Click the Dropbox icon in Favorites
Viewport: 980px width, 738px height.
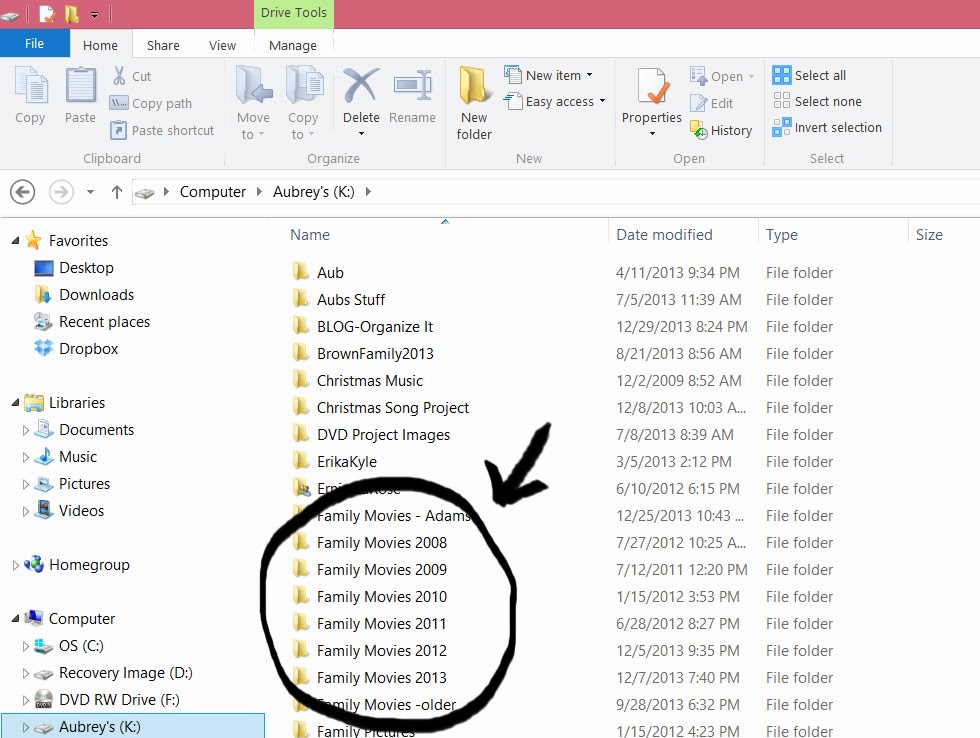[x=43, y=348]
